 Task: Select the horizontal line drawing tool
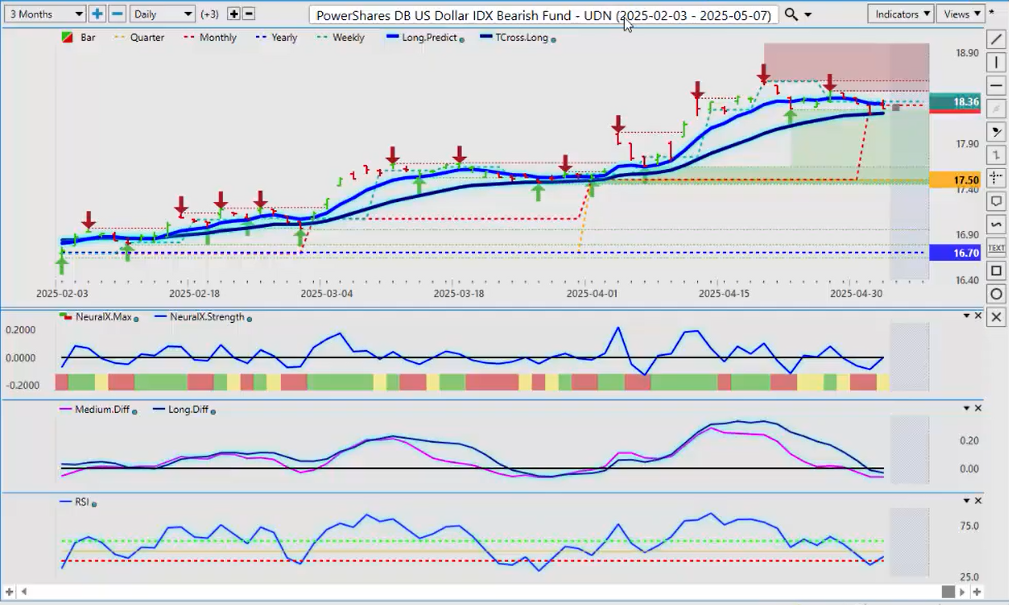(x=996, y=86)
